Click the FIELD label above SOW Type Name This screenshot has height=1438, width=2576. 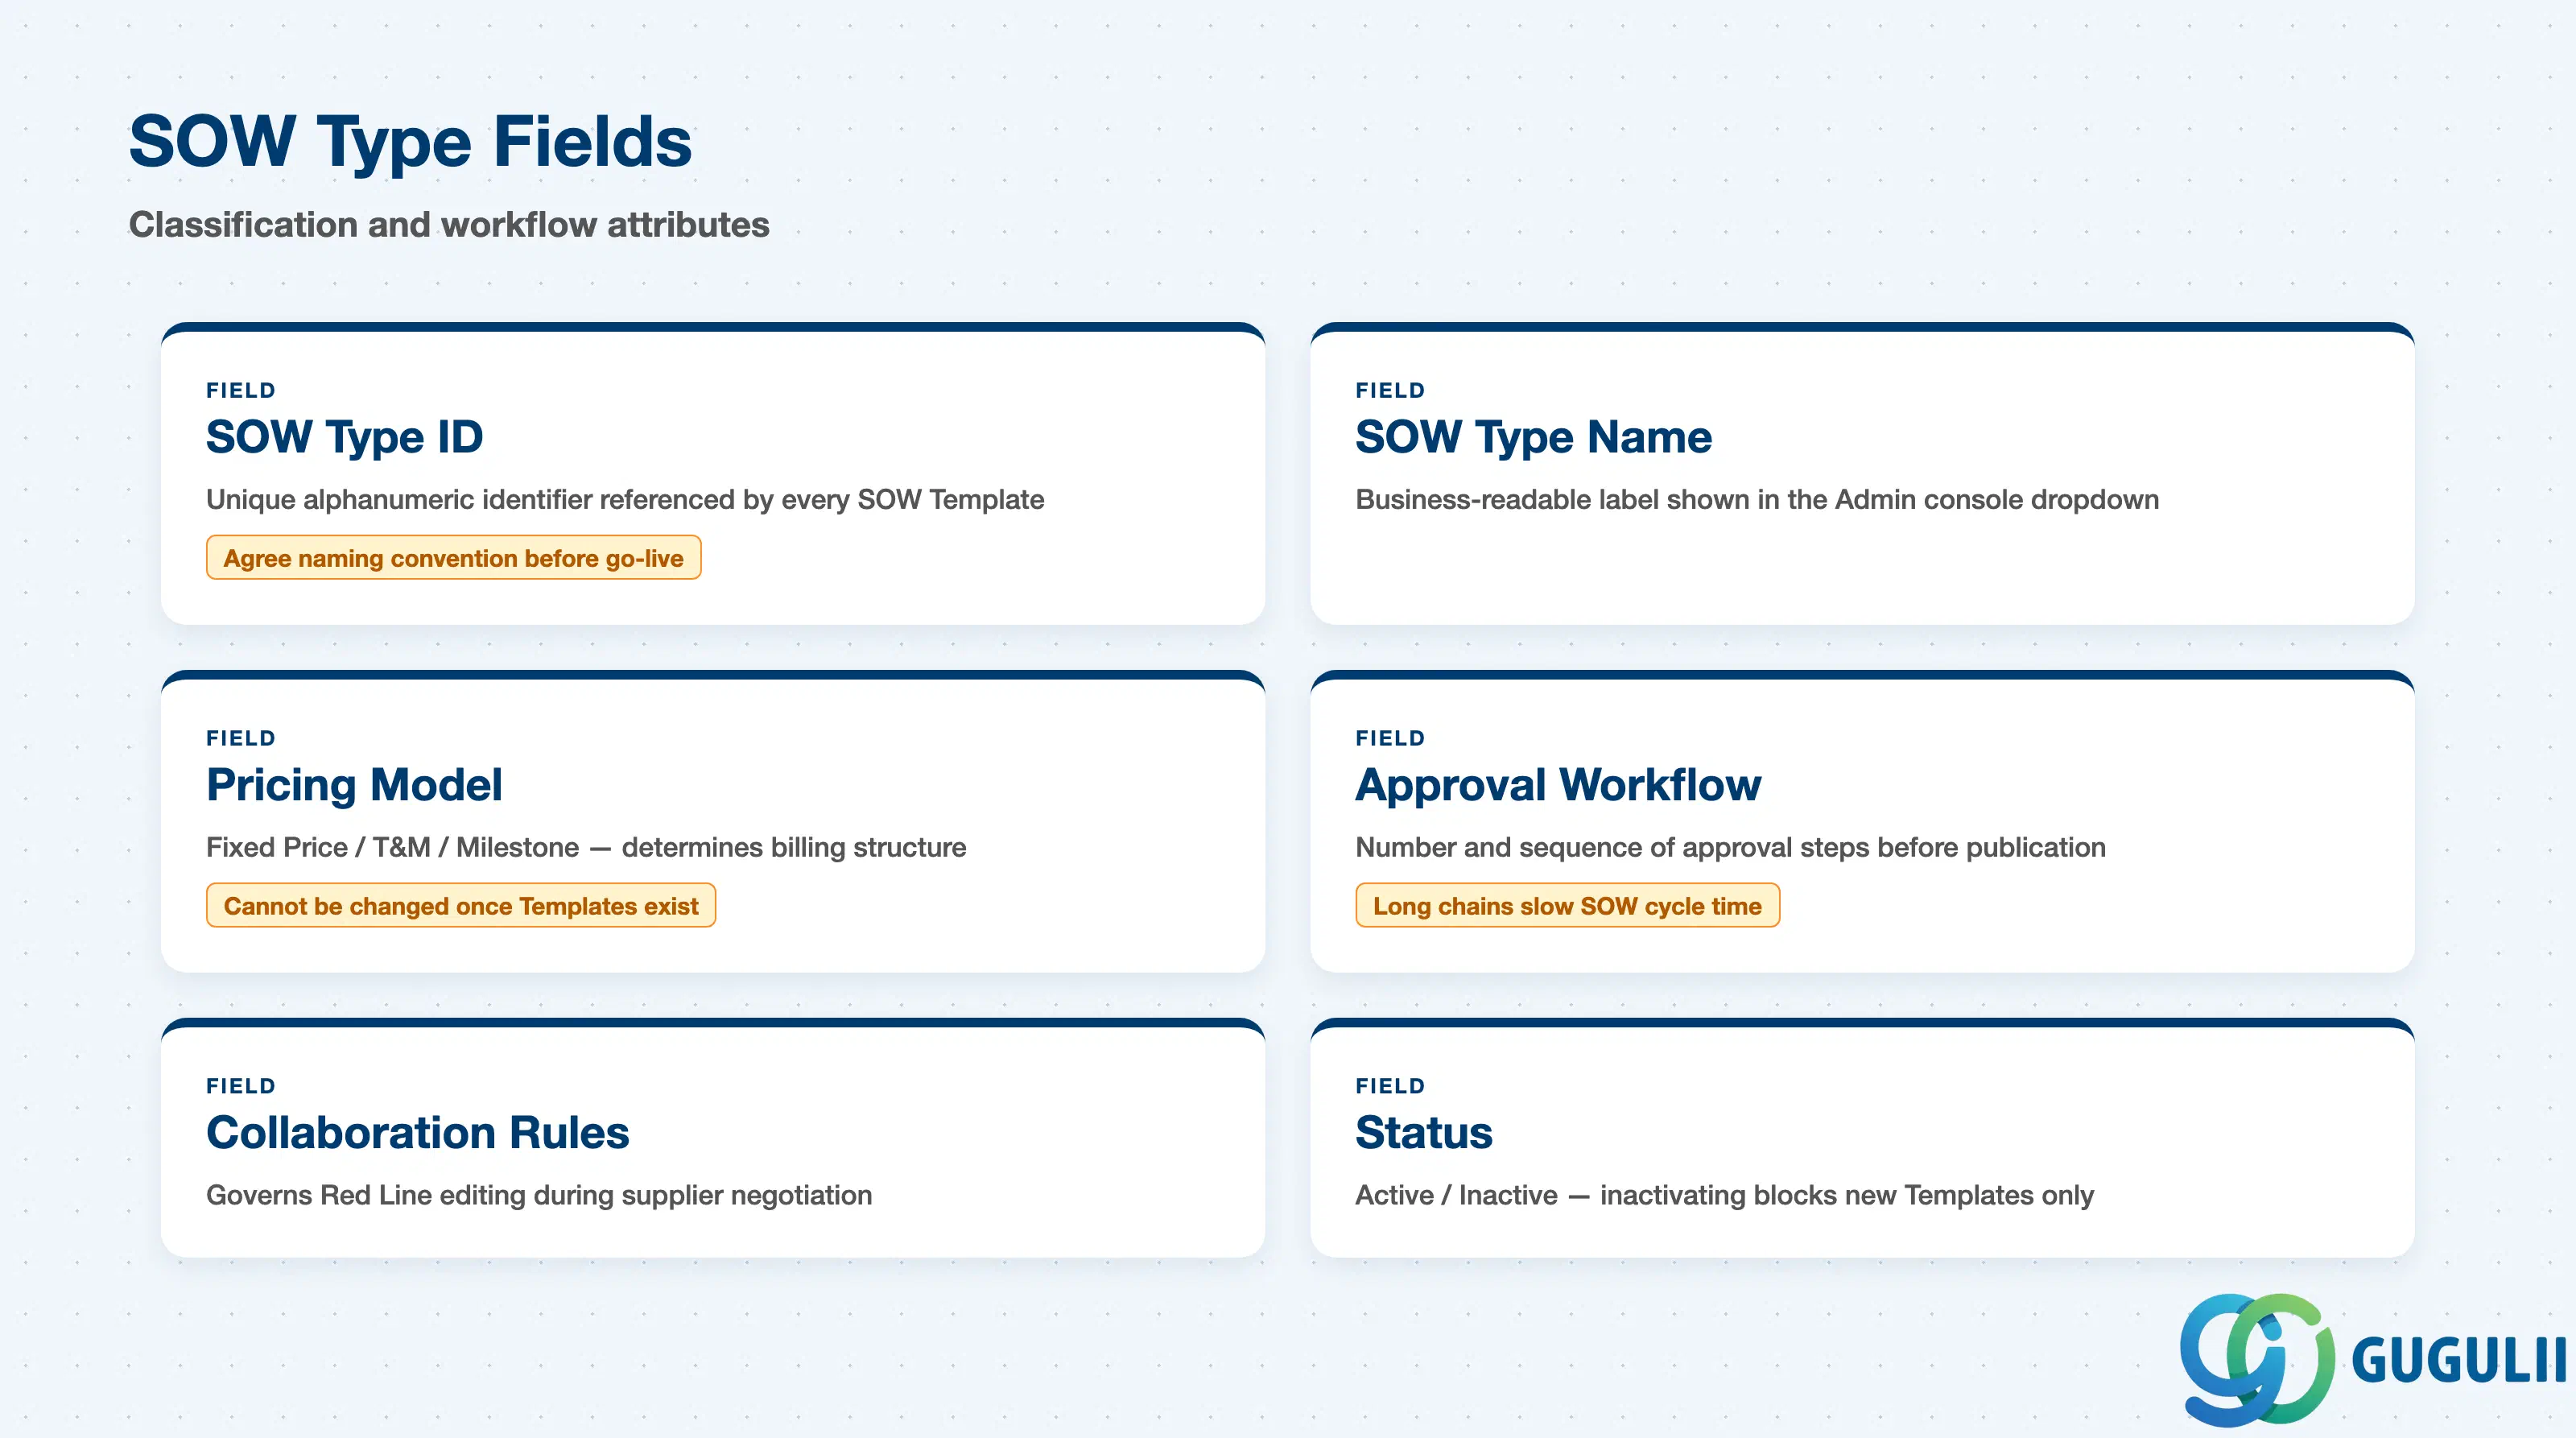click(x=1390, y=390)
